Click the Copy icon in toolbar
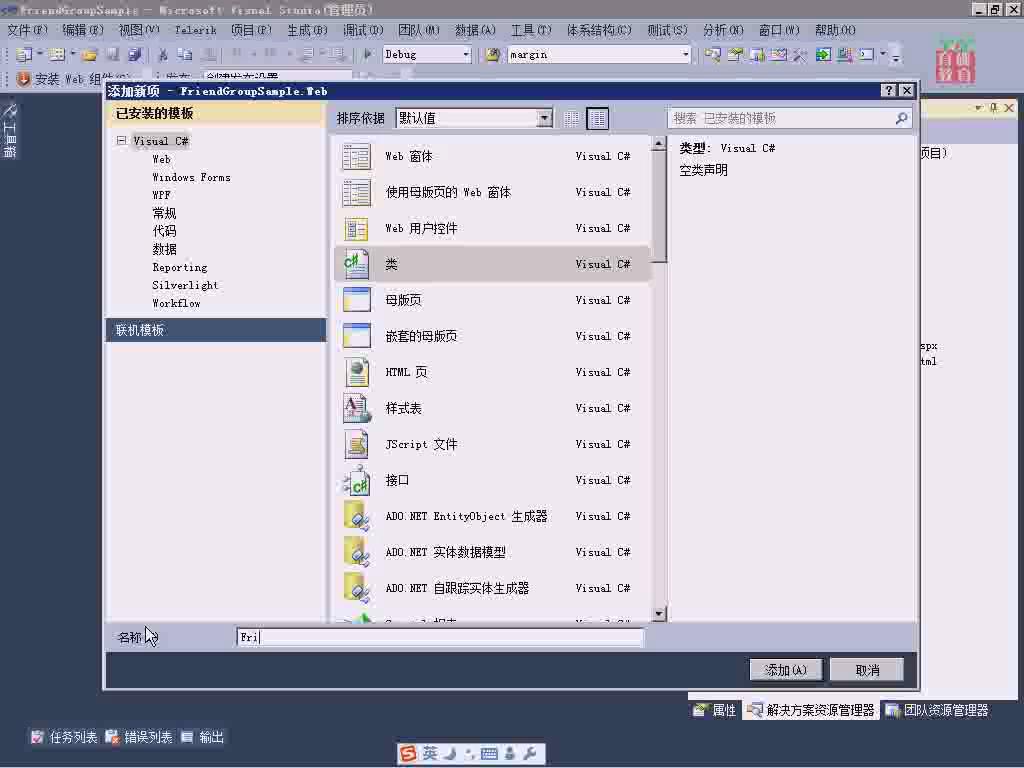 185,55
